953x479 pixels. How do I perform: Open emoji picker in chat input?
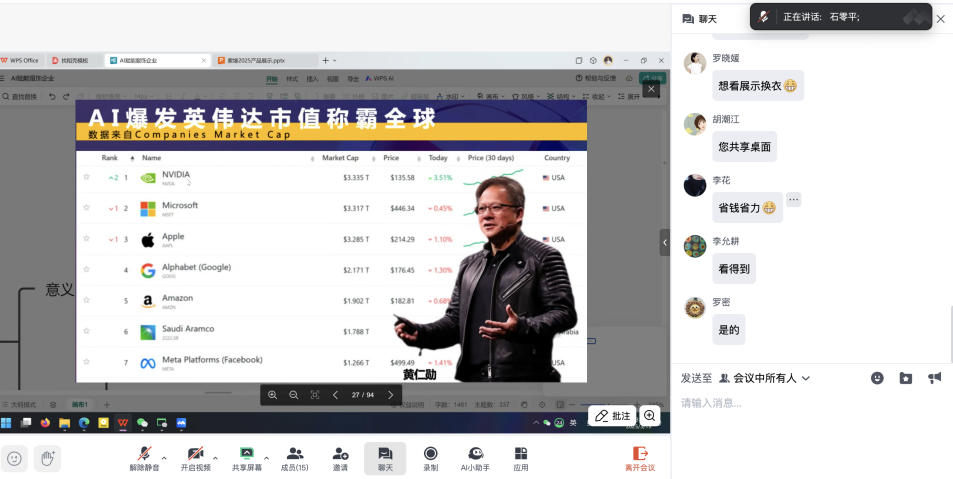(x=877, y=378)
